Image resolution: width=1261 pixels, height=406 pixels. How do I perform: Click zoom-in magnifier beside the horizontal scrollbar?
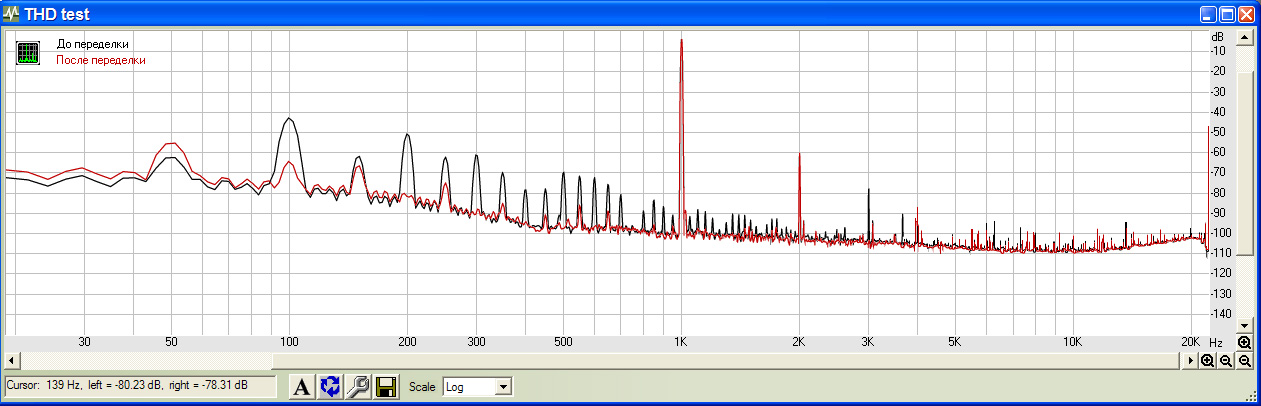pos(1208,360)
